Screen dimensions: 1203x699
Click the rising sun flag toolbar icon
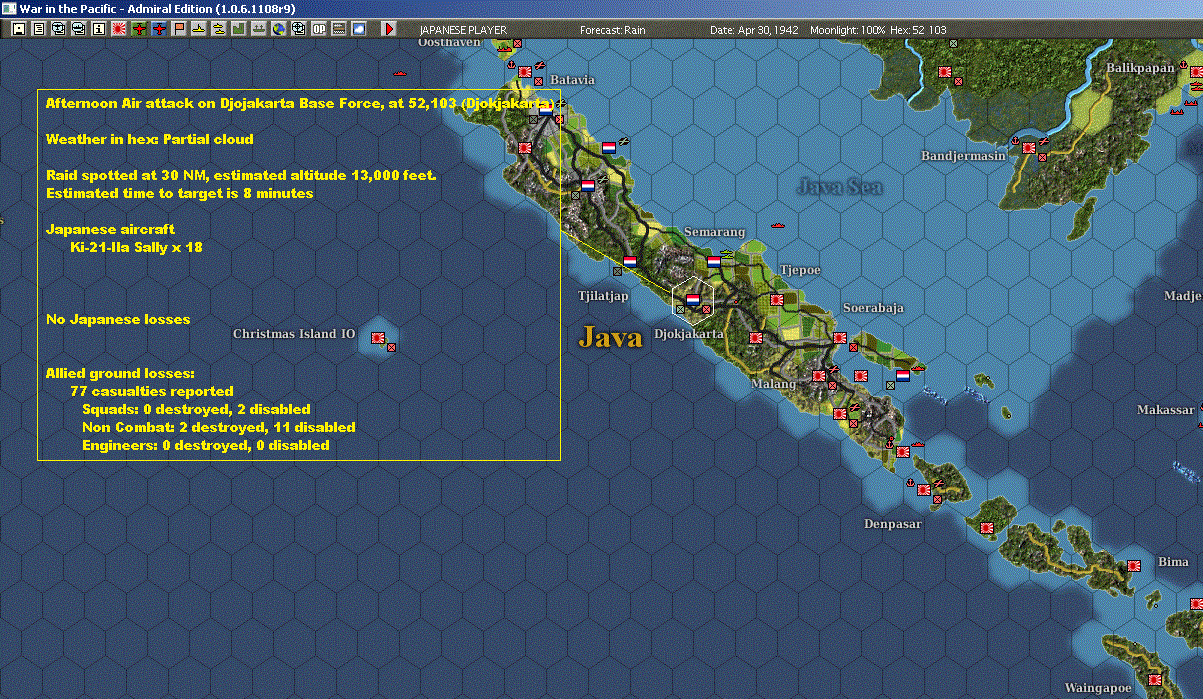point(118,29)
